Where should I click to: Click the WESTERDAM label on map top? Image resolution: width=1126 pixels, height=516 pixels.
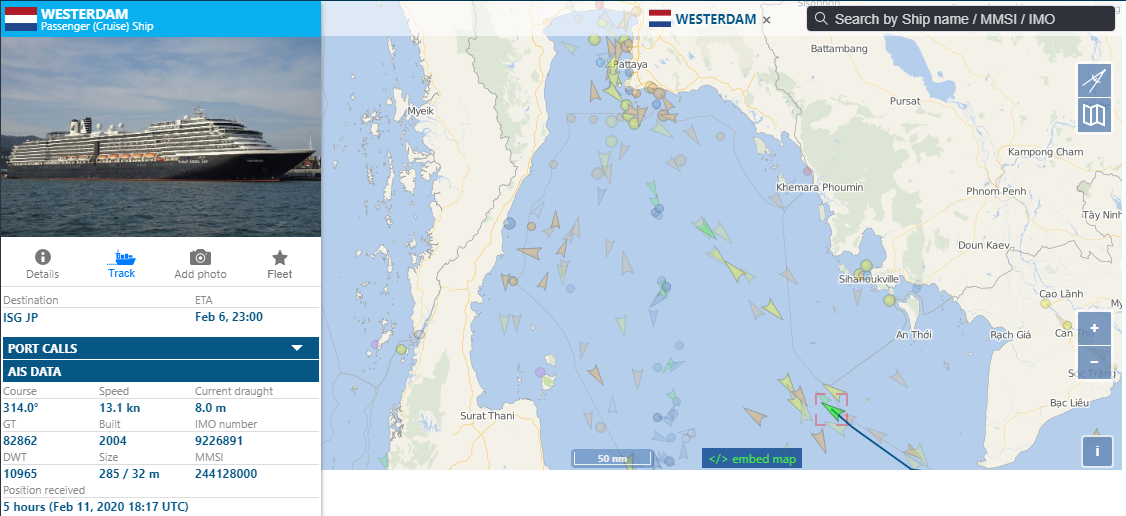click(x=716, y=19)
